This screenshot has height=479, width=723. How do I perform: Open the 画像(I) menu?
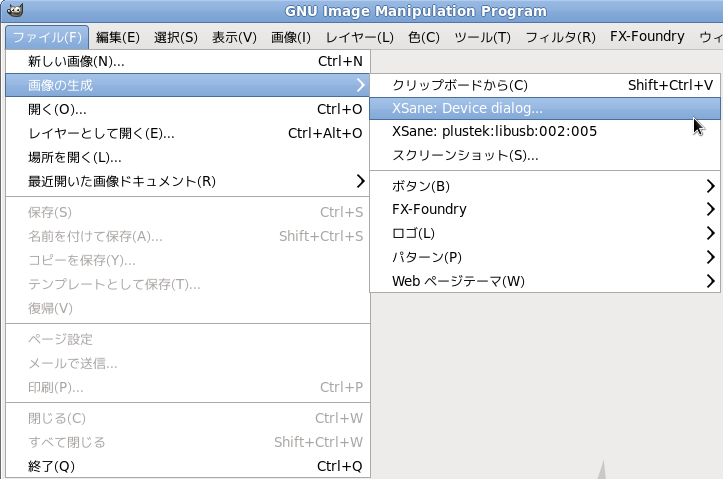tap(291, 37)
